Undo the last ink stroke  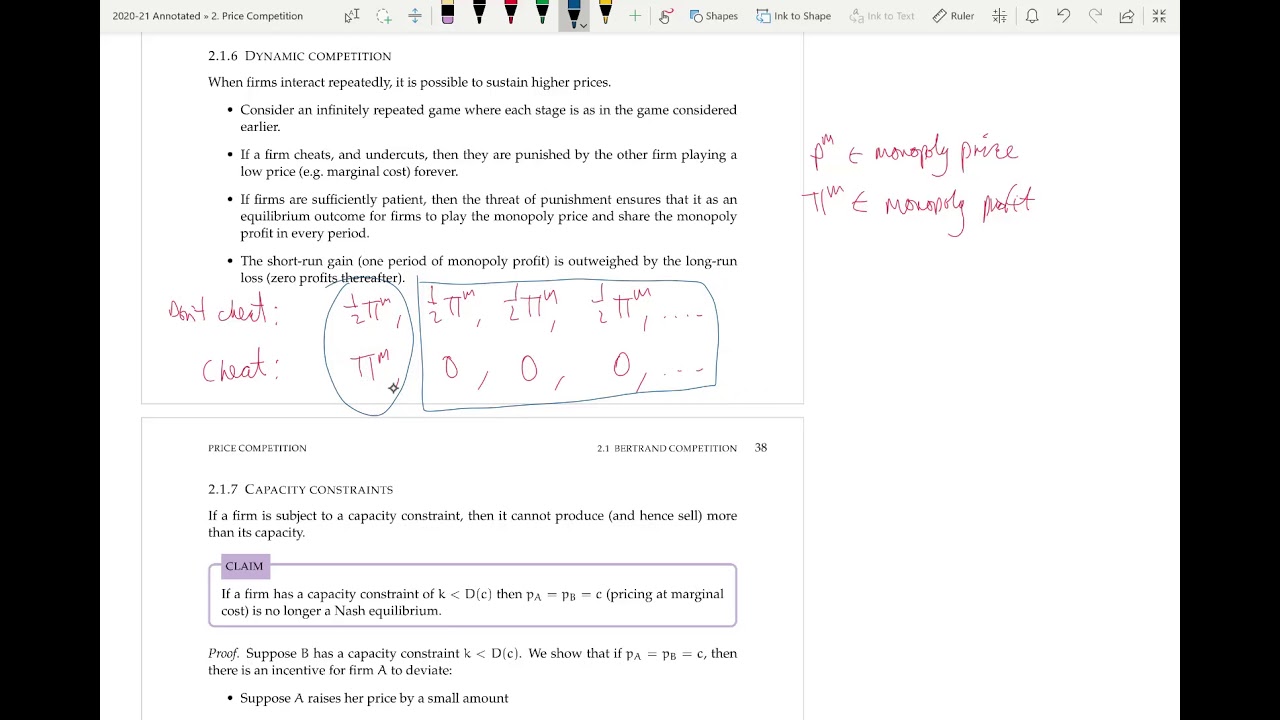[1063, 16]
